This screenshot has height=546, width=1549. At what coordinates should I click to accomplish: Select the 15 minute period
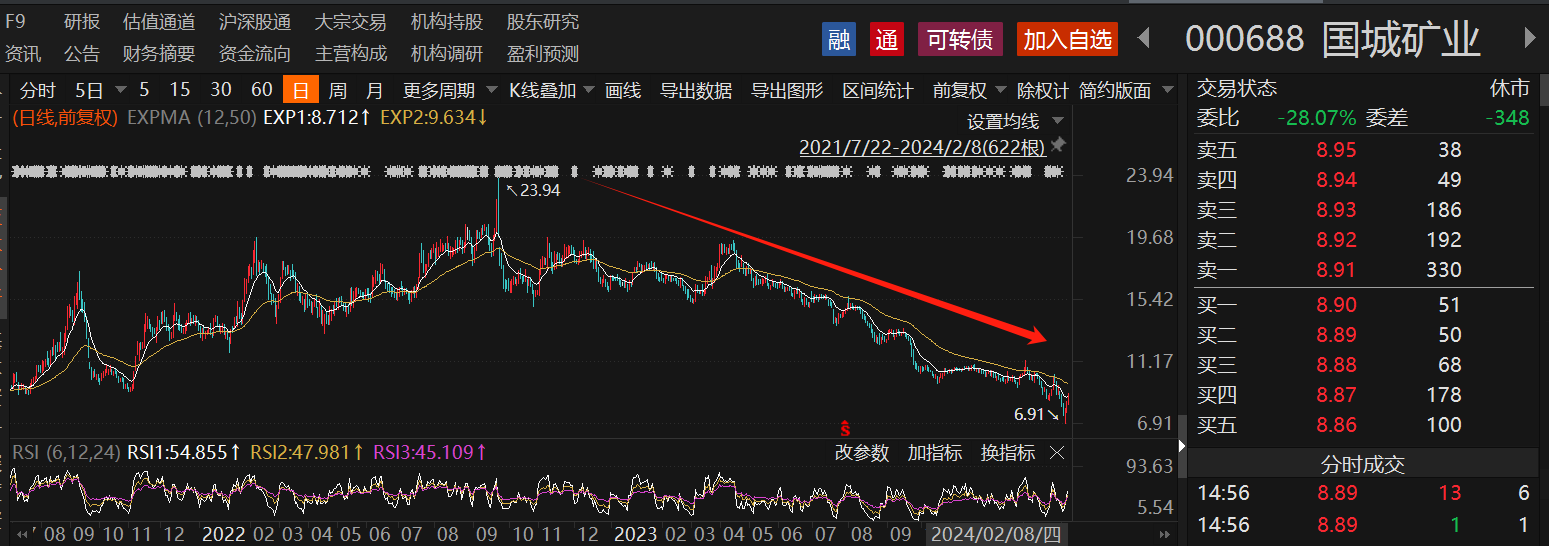tap(180, 90)
